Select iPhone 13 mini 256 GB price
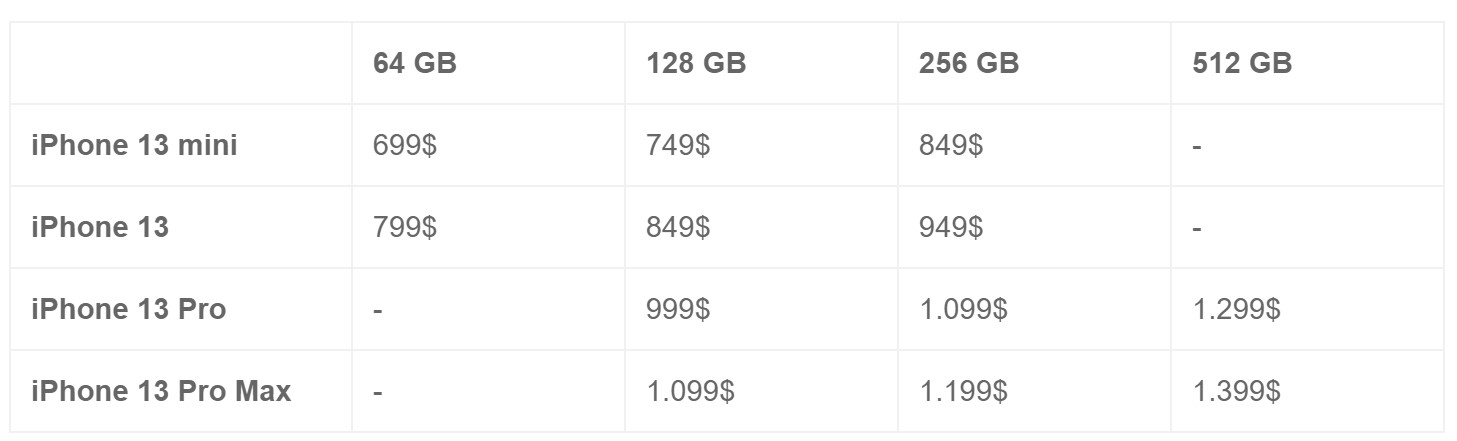This screenshot has width=1457, height=441. coord(951,145)
